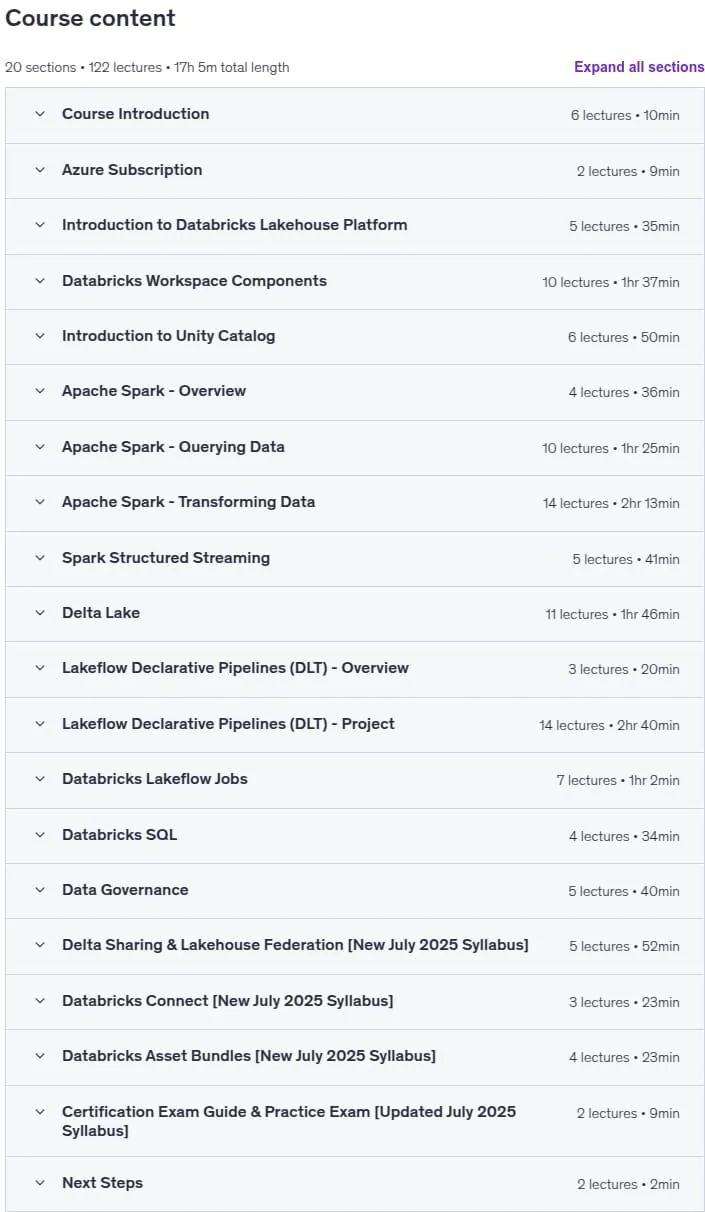Viewport: 705px width, 1212px height.
Task: Open Introduction to Databricks Lakehouse Platform section
Action: pyautogui.click(x=355, y=226)
